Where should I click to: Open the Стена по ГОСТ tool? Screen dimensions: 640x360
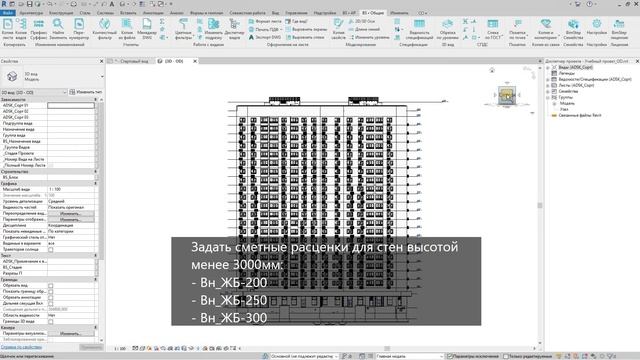click(x=493, y=29)
